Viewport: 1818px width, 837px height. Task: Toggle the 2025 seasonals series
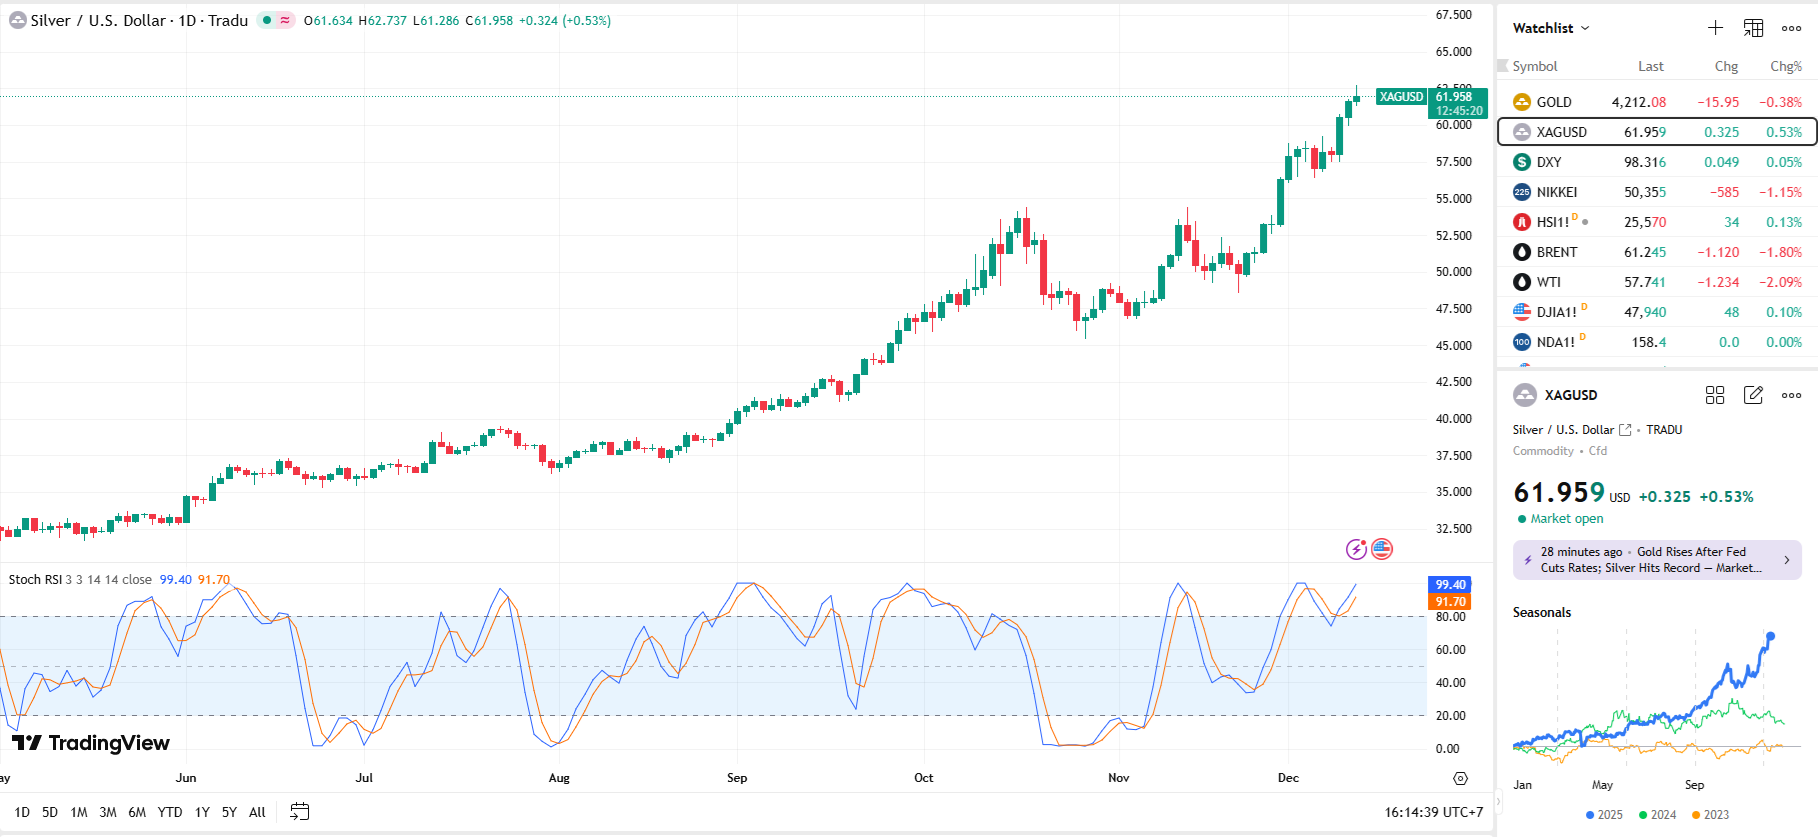pyautogui.click(x=1604, y=815)
